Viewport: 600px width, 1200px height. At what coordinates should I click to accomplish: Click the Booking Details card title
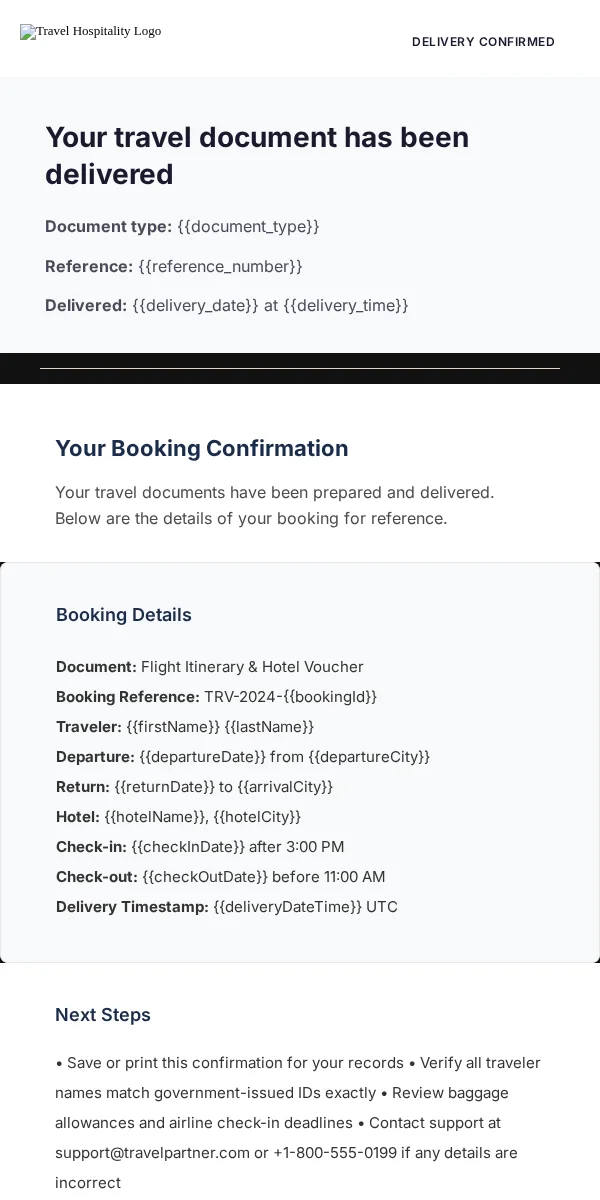(x=124, y=615)
